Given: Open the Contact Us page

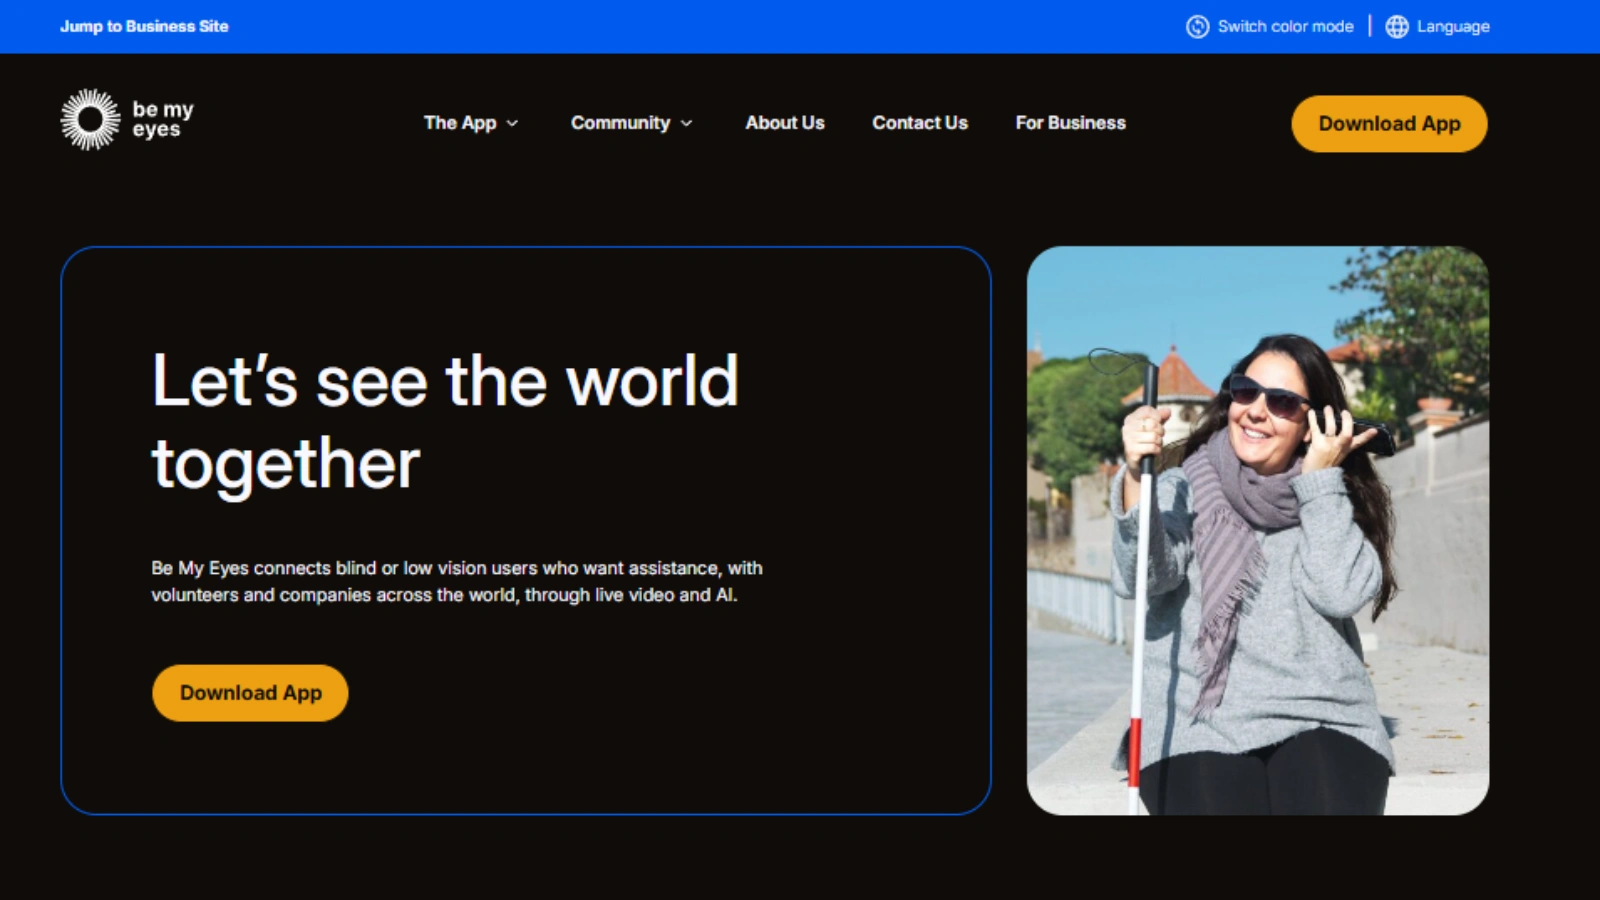Looking at the screenshot, I should [919, 123].
